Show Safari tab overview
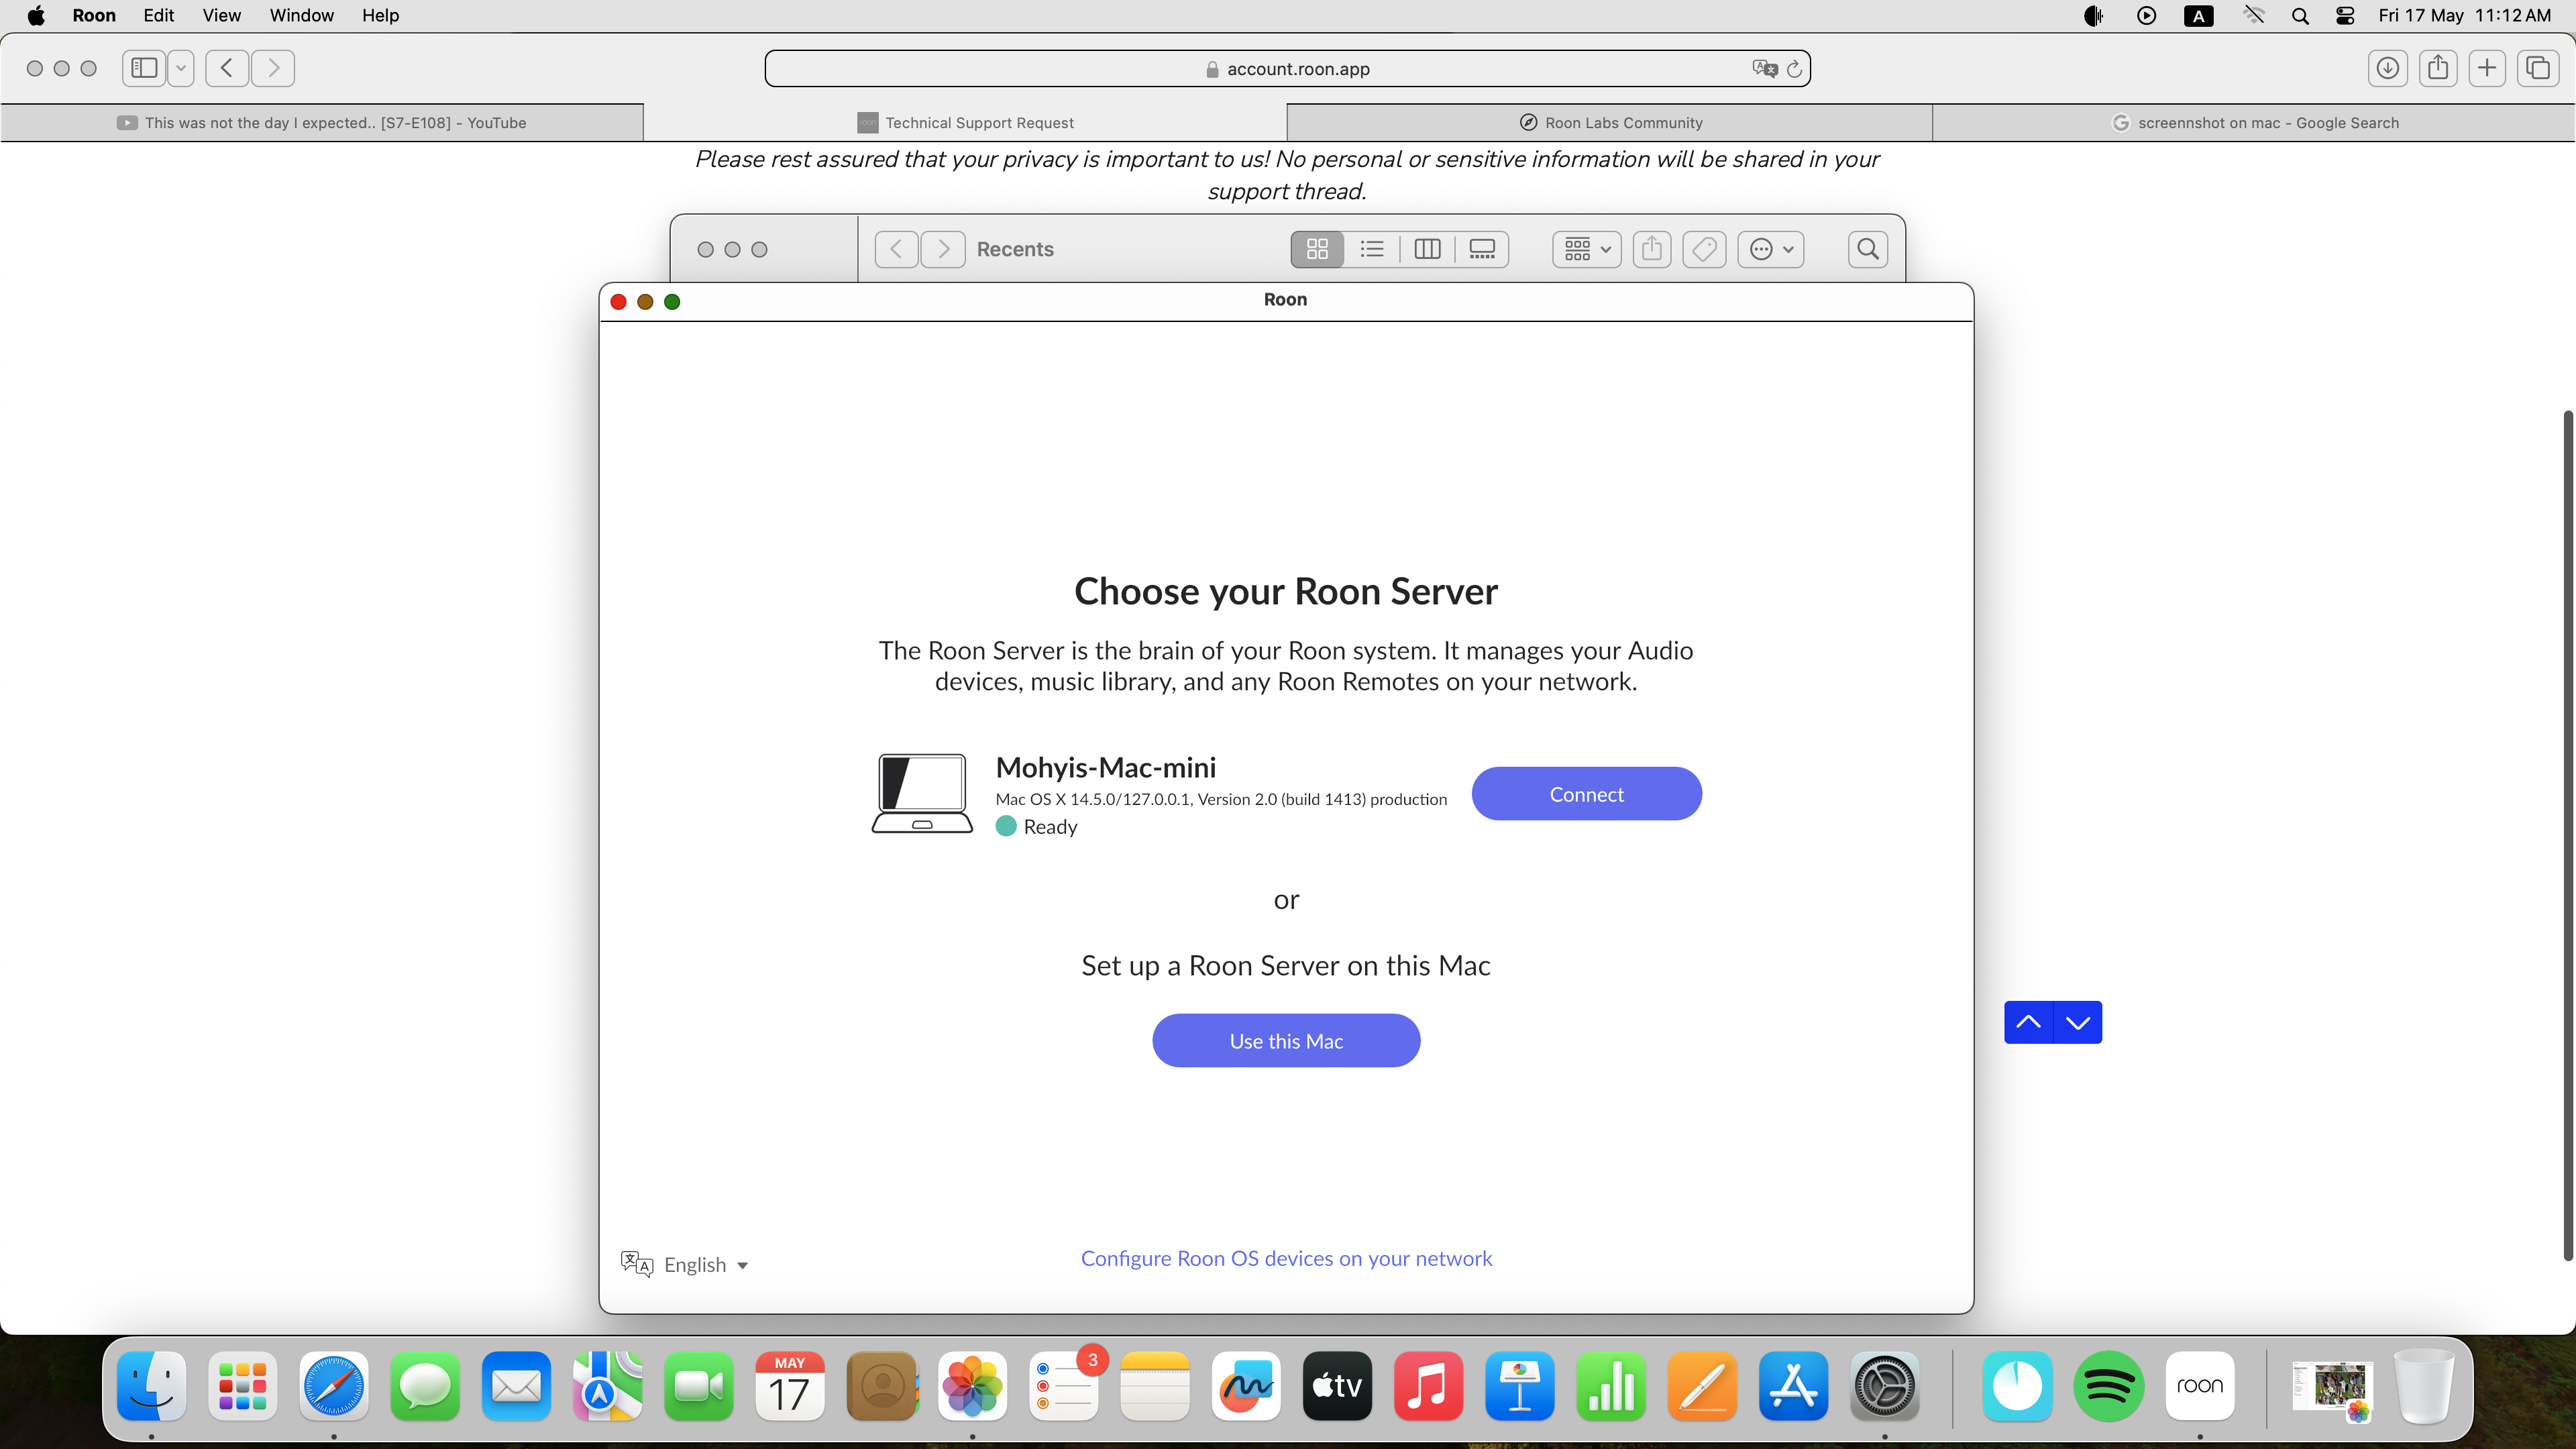The image size is (2576, 1449). (2537, 68)
